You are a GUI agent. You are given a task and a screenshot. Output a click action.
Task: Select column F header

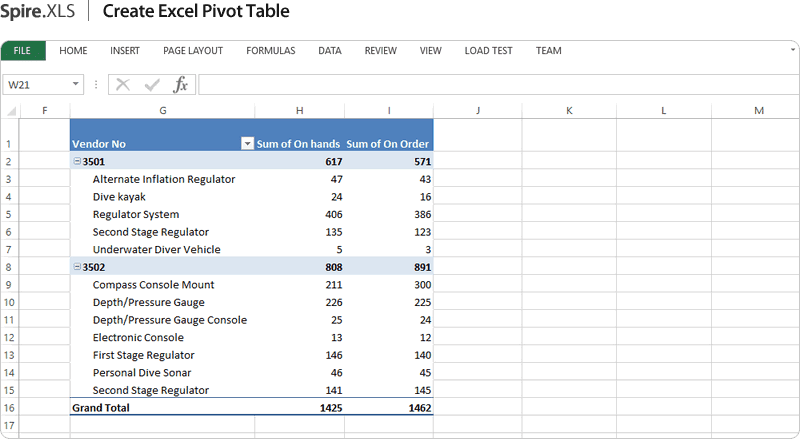tap(44, 111)
